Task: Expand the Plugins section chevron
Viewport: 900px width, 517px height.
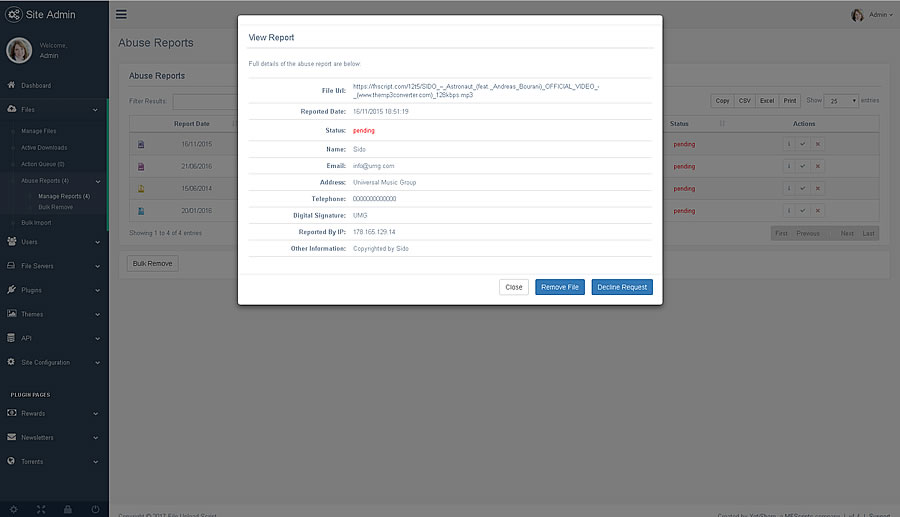Action: 97,290
